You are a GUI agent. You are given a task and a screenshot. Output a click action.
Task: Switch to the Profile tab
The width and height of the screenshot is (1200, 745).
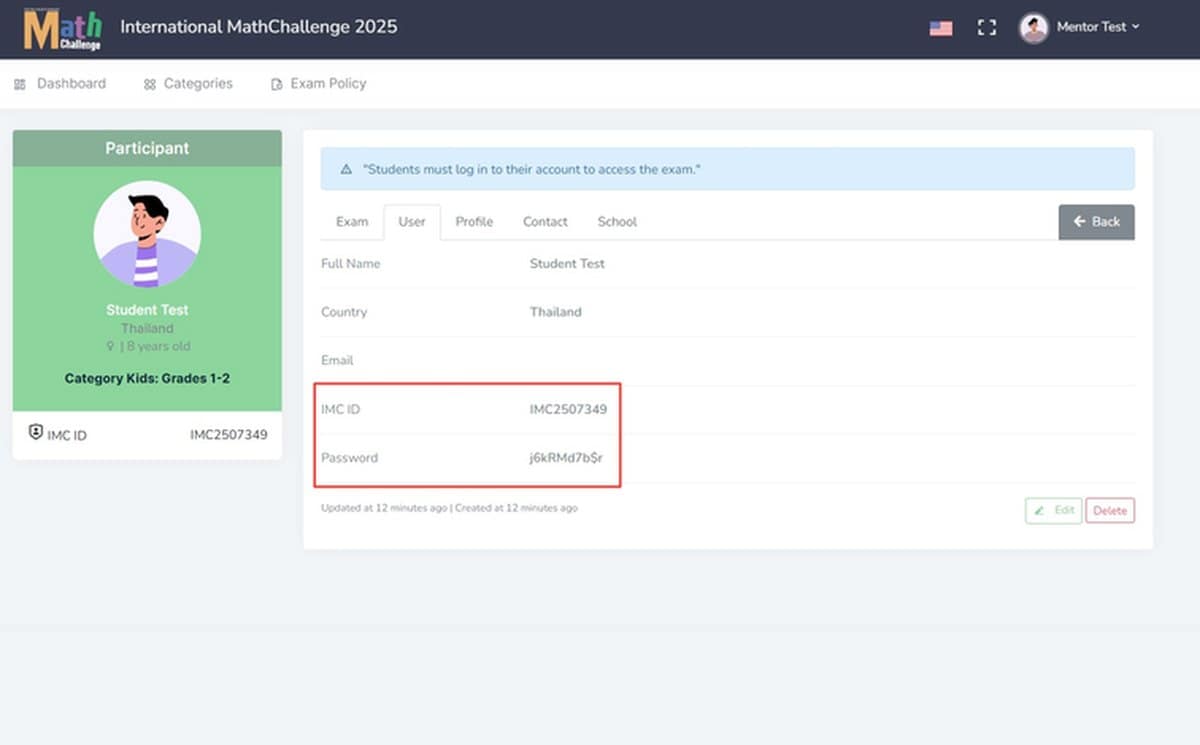coord(474,222)
